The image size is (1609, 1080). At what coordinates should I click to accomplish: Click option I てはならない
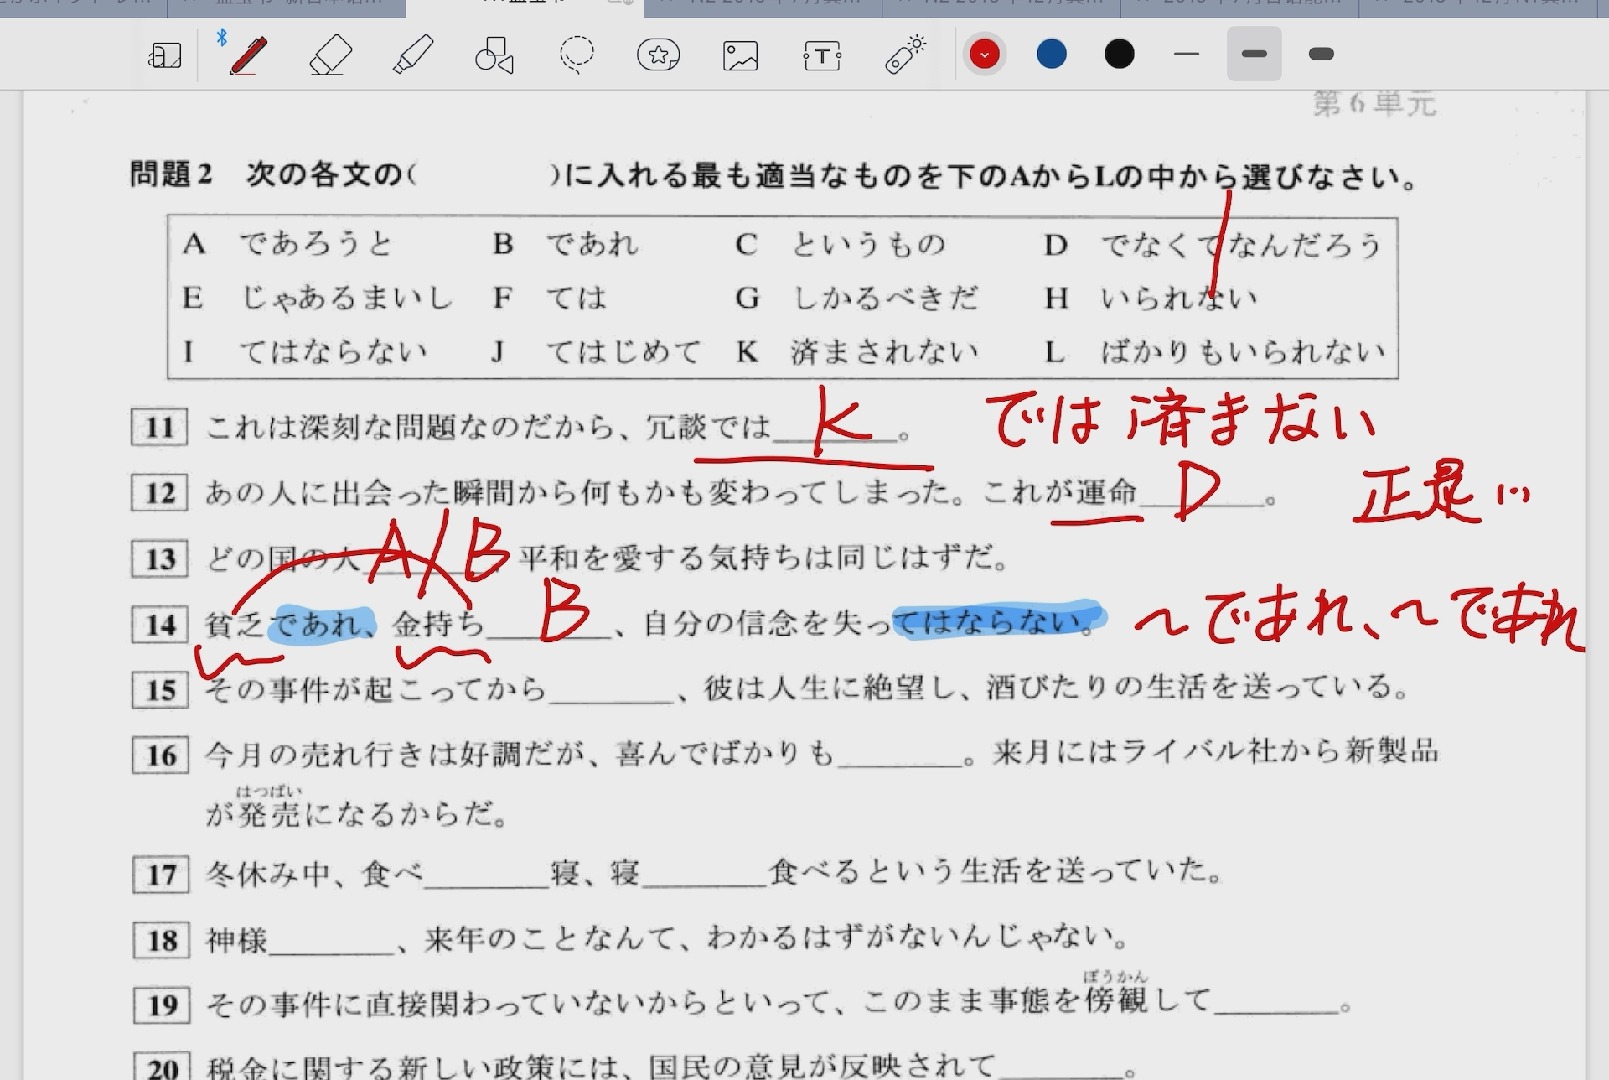tap(304, 352)
